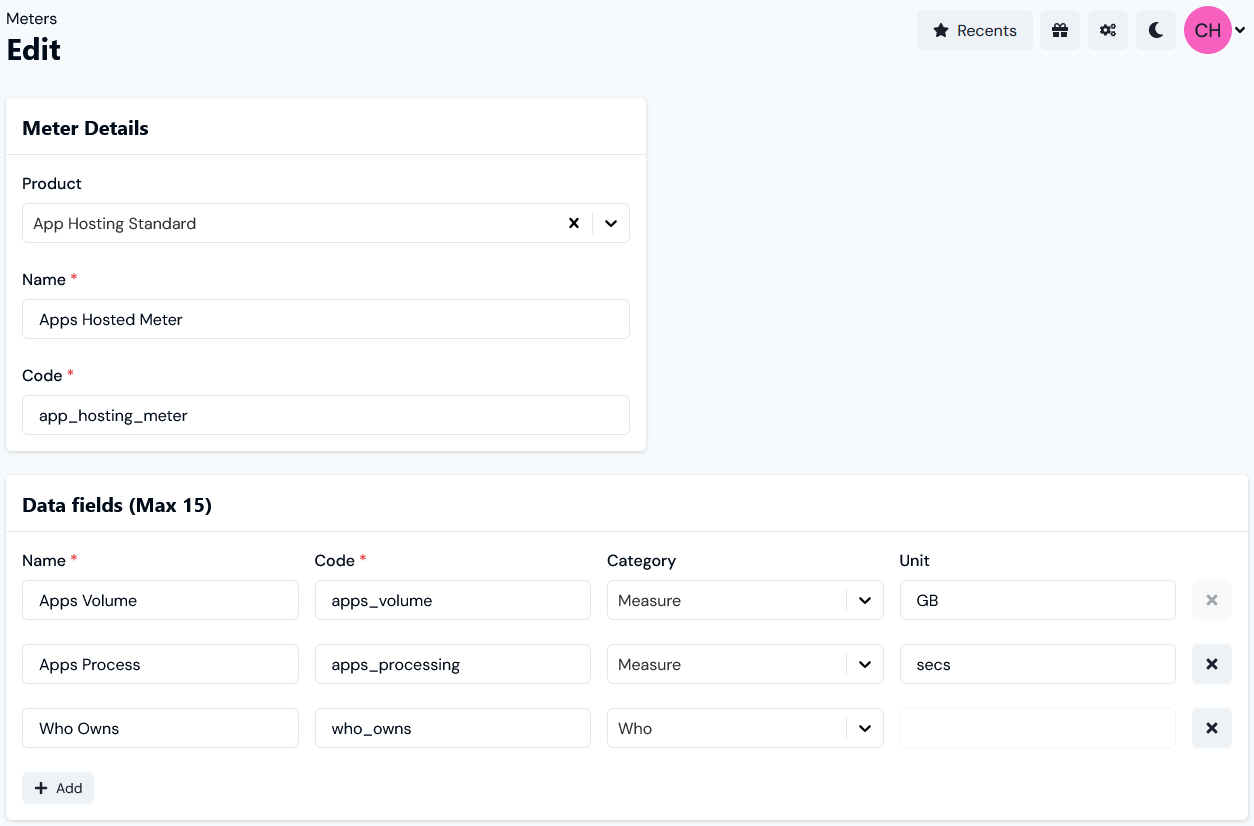Select the Code field app_hosting_meter

click(x=325, y=415)
